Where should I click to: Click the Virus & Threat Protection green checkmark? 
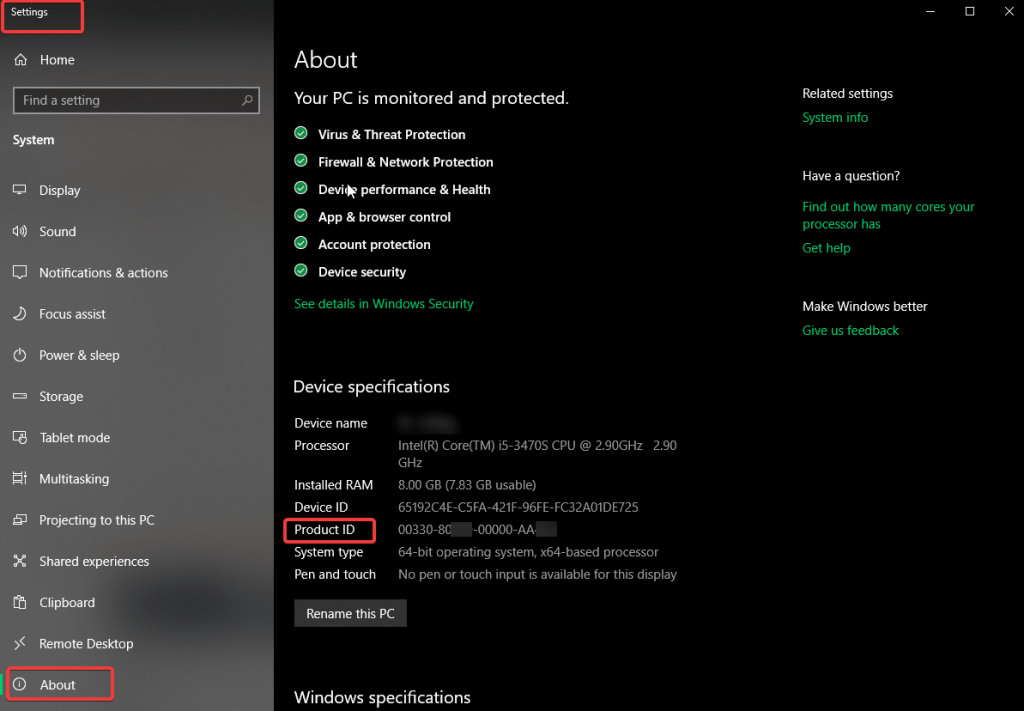pyautogui.click(x=300, y=133)
